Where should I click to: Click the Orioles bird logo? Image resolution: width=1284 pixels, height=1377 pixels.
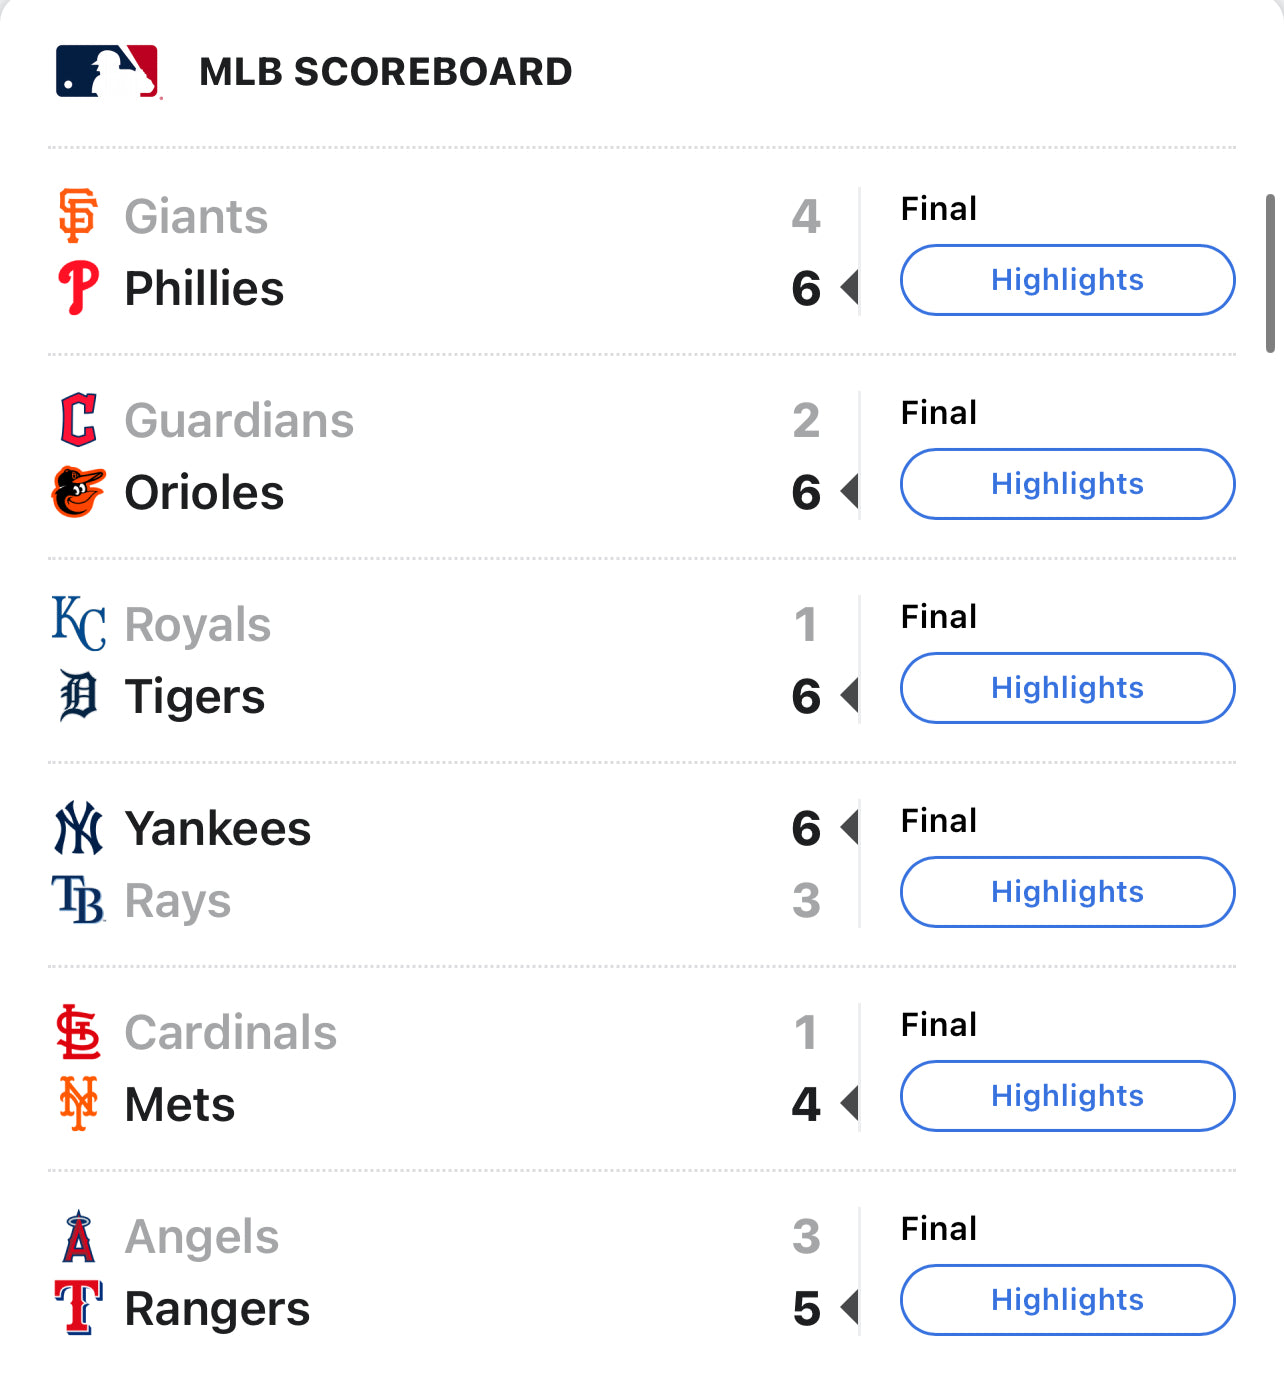click(78, 492)
